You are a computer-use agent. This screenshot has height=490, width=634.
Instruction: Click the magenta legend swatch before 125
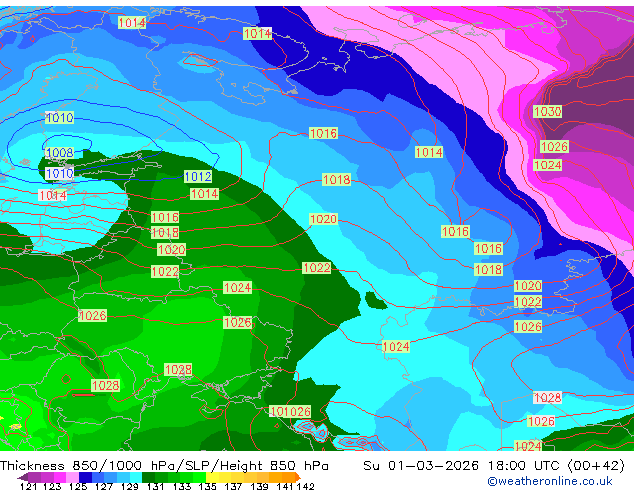click(x=60, y=477)
